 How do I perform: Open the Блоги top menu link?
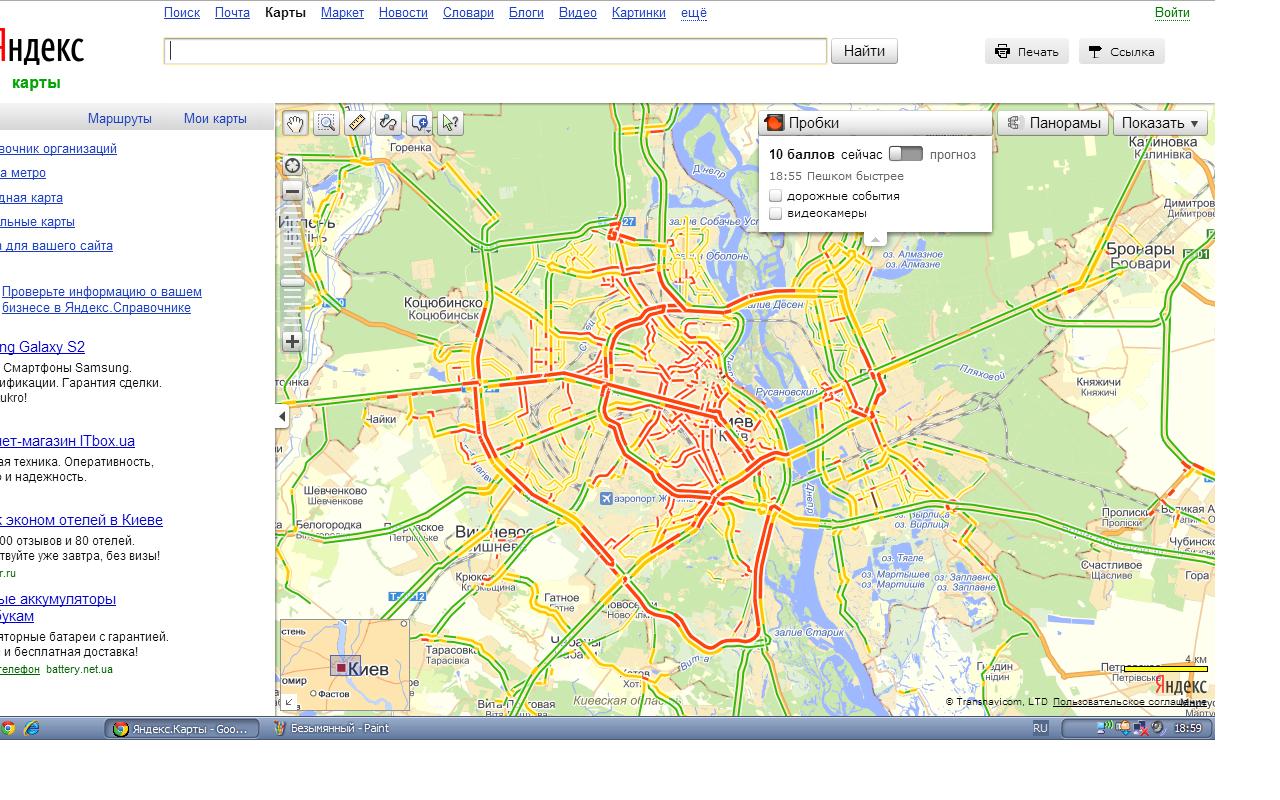tap(526, 13)
